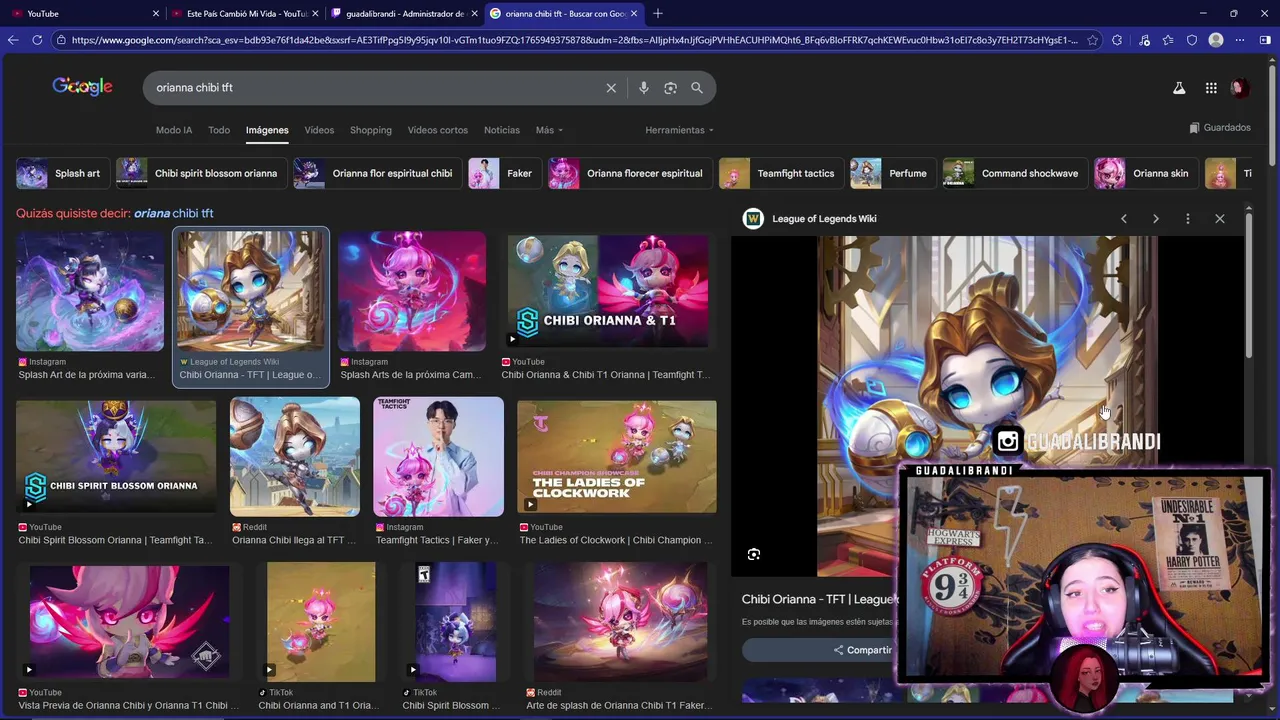
Task: Show next image in preview panel
Action: [1156, 218]
